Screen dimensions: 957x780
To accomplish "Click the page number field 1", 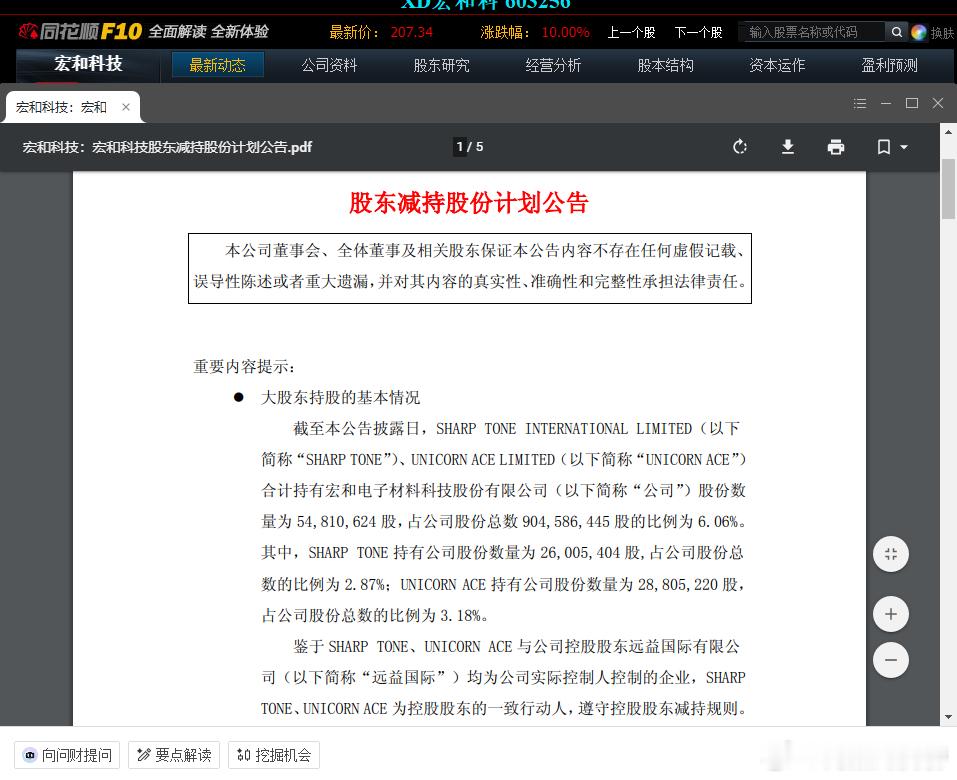I will point(459,147).
